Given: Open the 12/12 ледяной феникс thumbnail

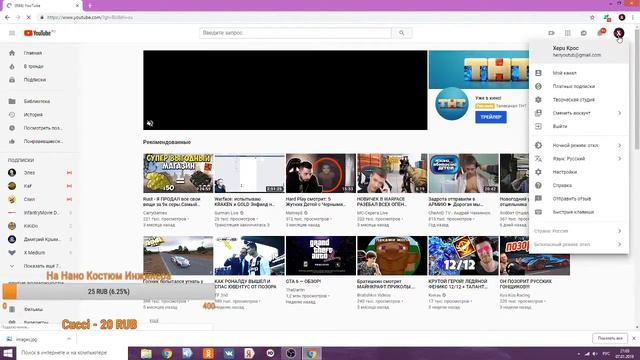Looking at the screenshot, I should (x=463, y=256).
